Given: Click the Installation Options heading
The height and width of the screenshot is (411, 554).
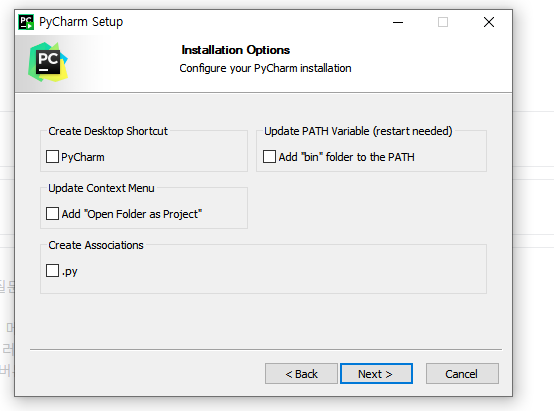Looking at the screenshot, I should coord(236,50).
